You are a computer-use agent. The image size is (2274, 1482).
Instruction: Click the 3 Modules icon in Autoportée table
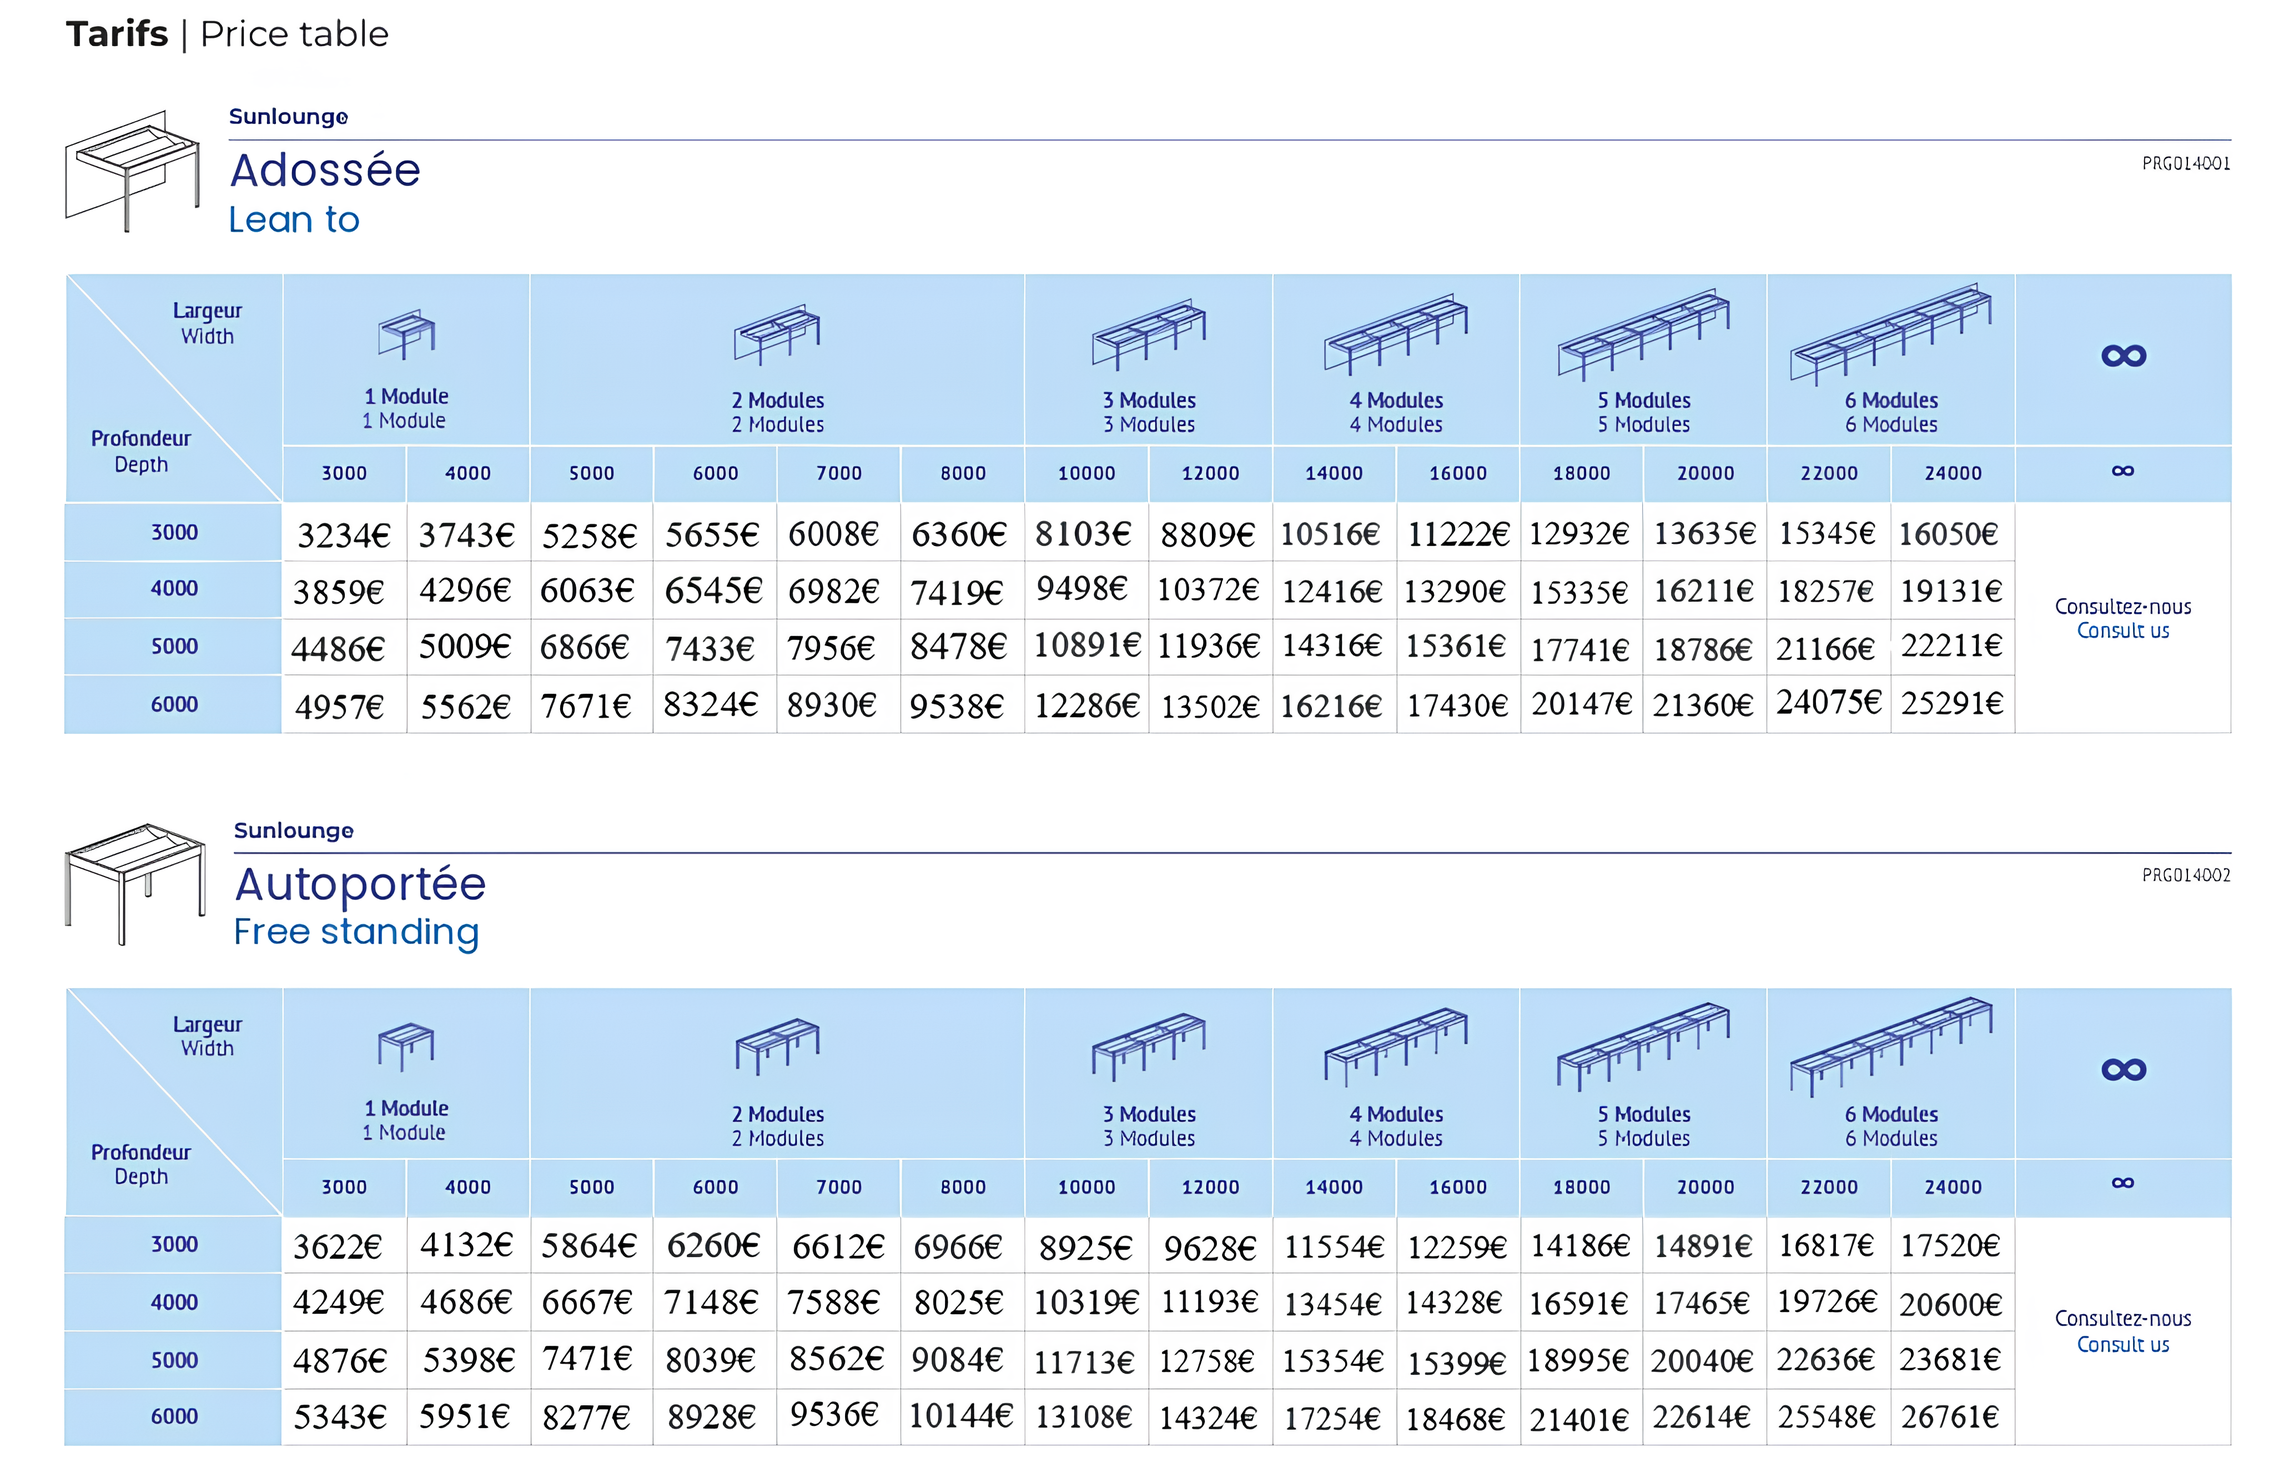[x=1148, y=1047]
